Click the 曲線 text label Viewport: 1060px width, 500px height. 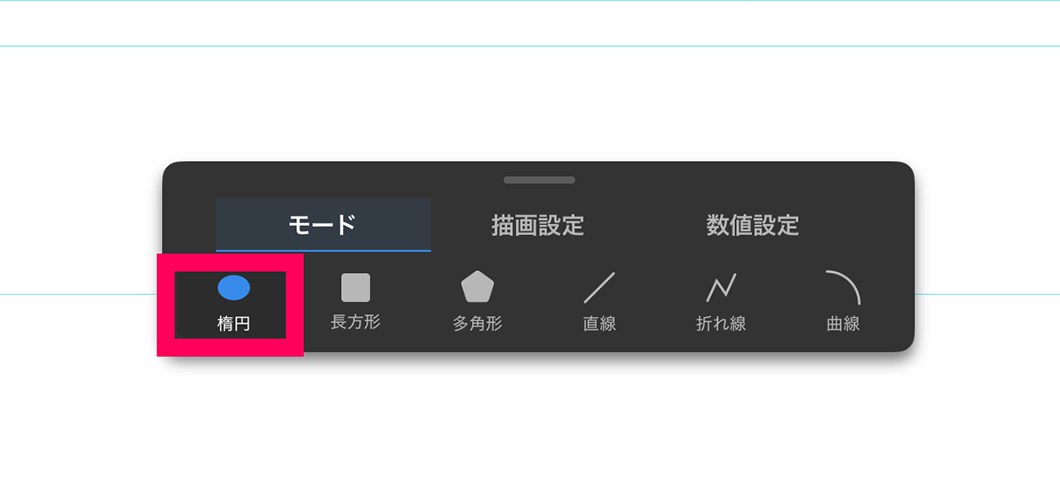[843, 324]
